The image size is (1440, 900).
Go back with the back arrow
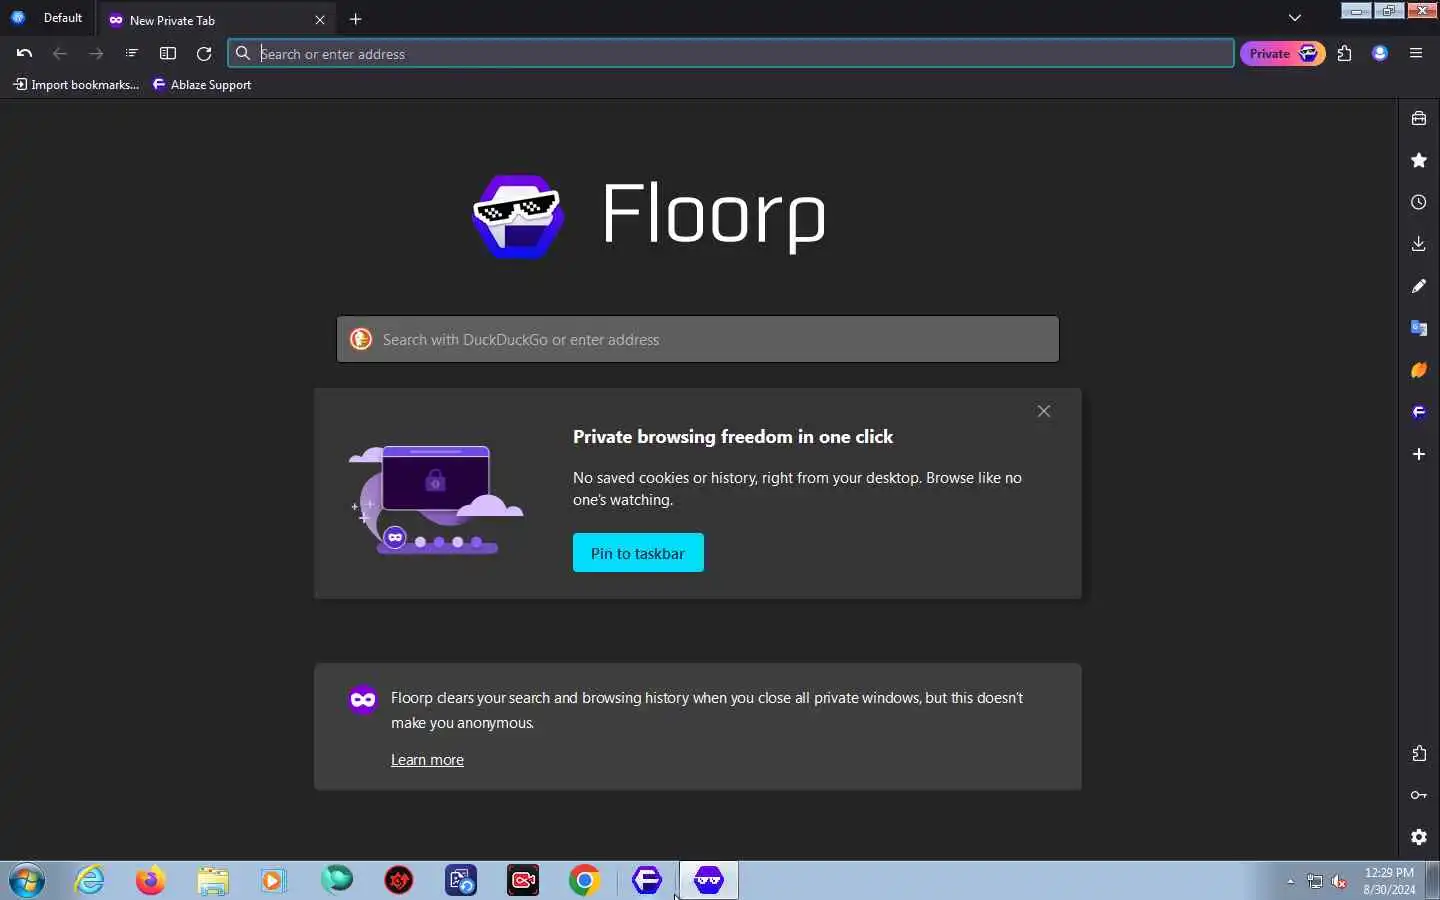pyautogui.click(x=60, y=54)
